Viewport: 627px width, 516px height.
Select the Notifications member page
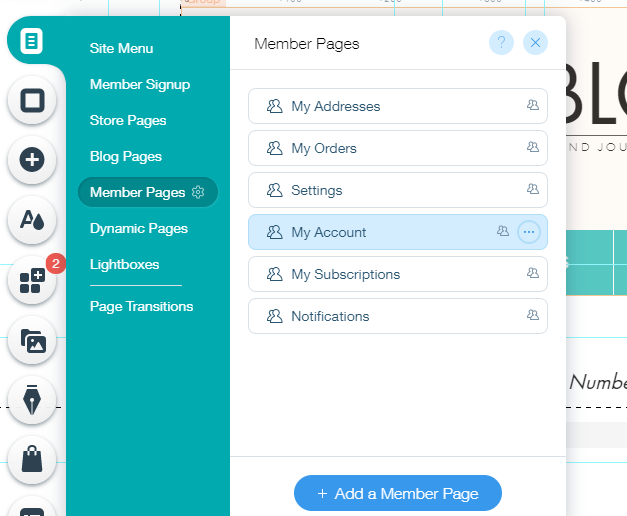click(398, 316)
